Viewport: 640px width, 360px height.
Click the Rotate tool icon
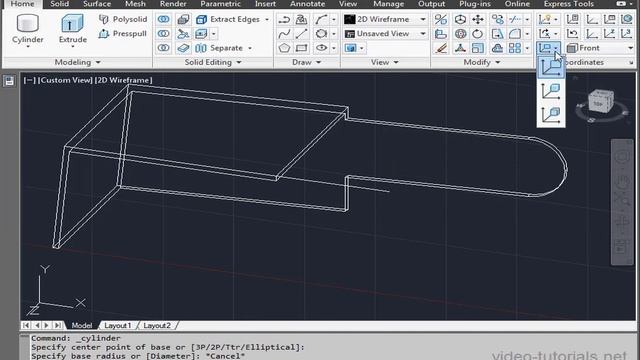(x=478, y=33)
